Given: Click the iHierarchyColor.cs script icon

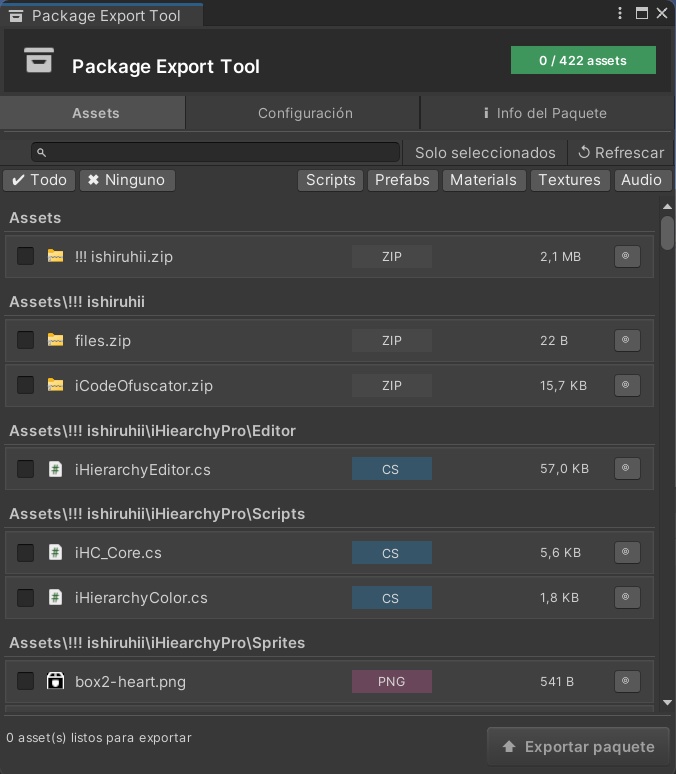Looking at the screenshot, I should tap(55, 597).
